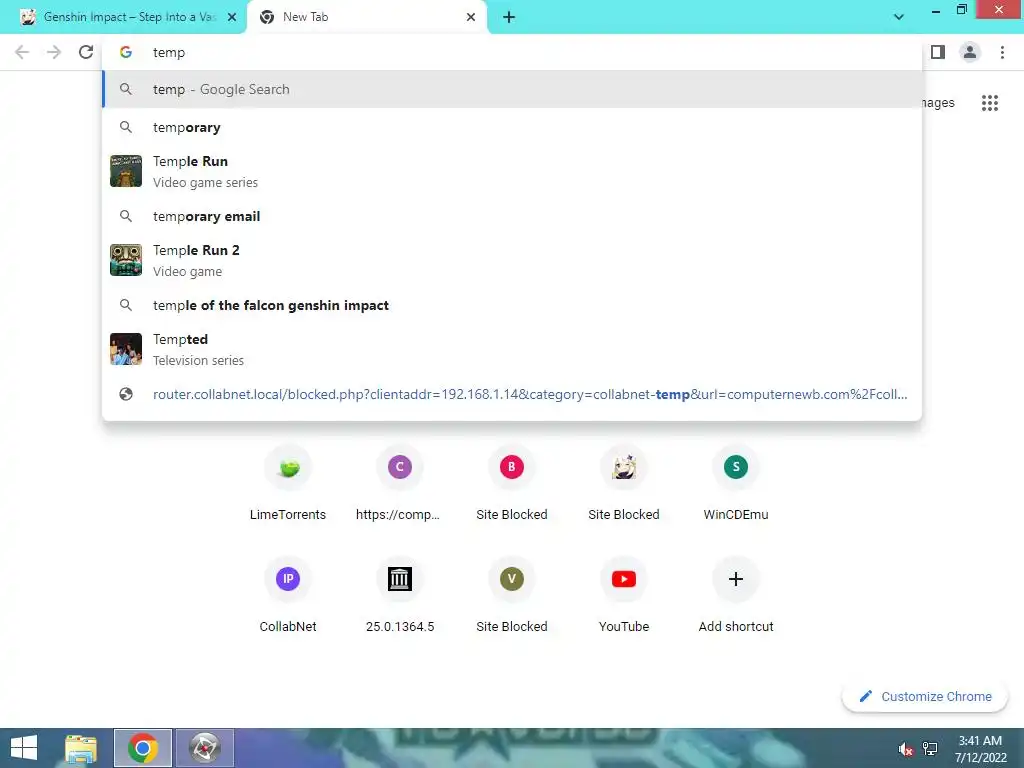Open the Site Blocked shortcut with B icon
This screenshot has width=1024, height=768.
pos(512,483)
